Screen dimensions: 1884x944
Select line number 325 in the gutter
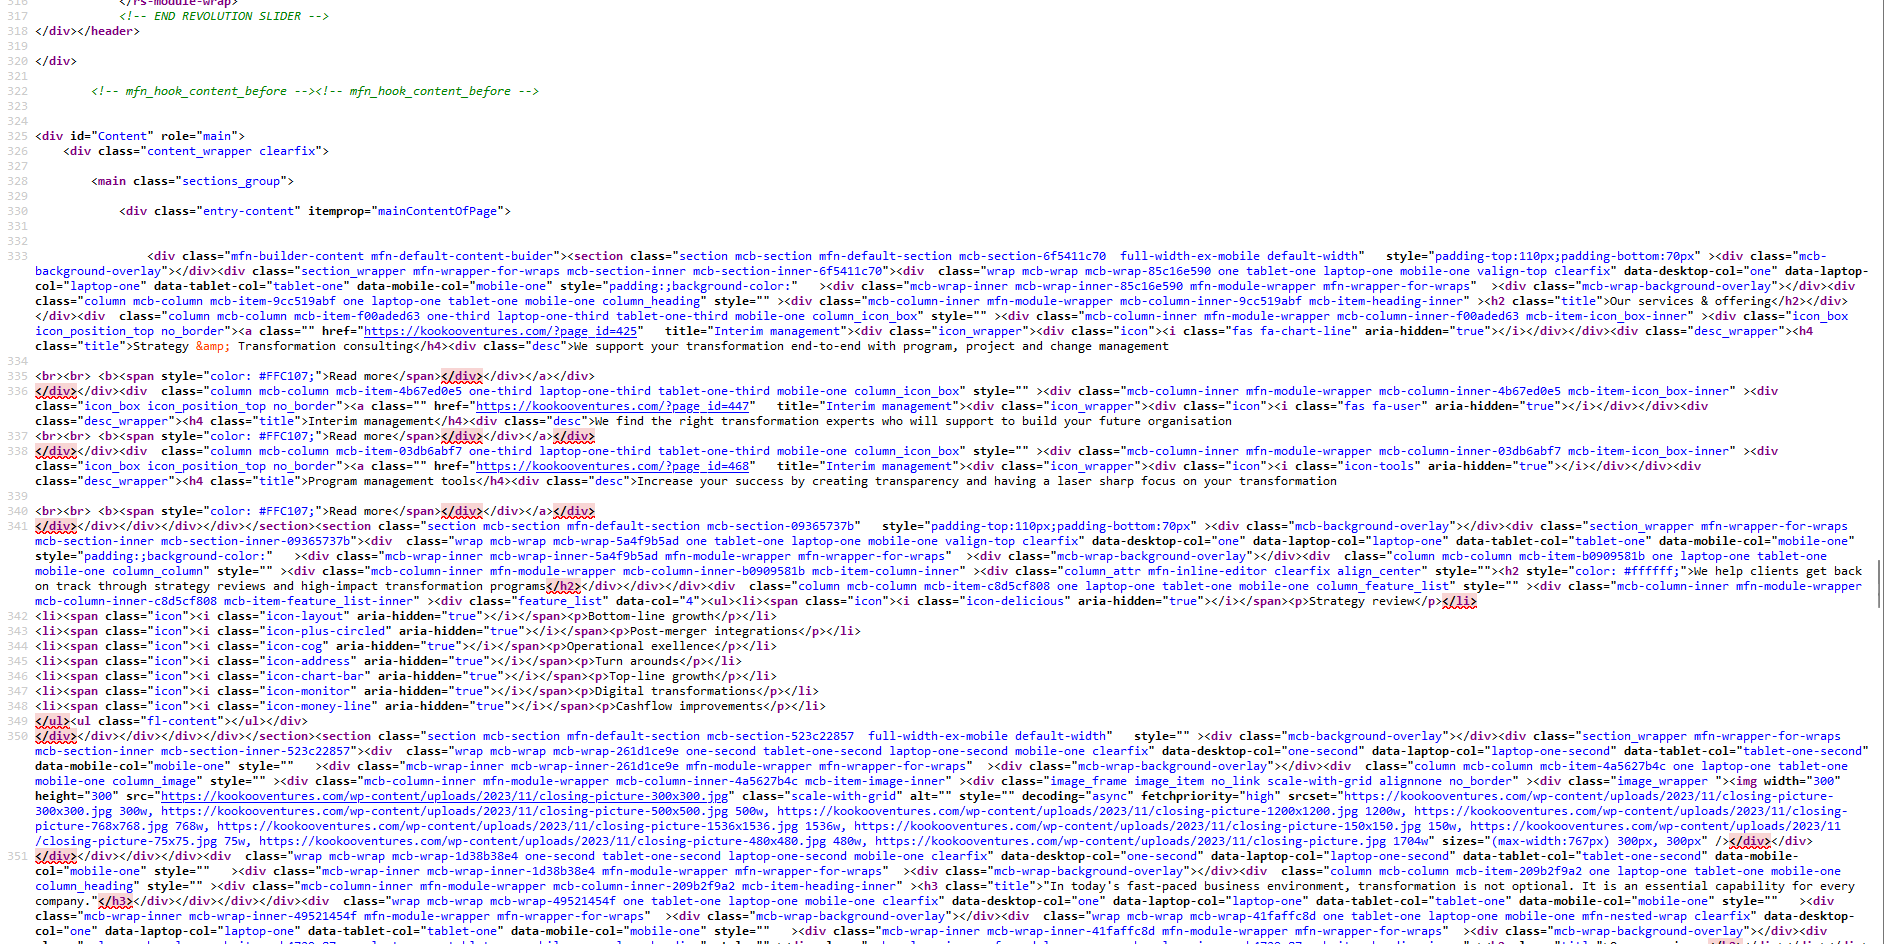coord(17,136)
